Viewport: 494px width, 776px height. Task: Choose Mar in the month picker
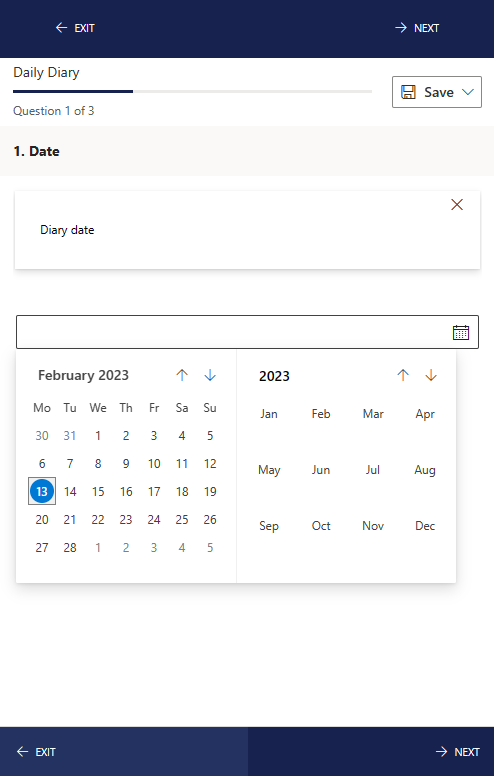[x=373, y=414]
